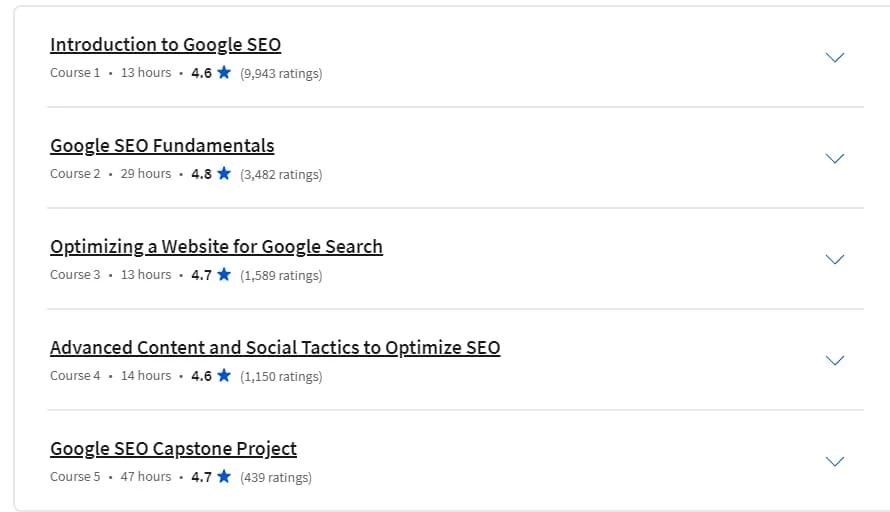This screenshot has height=512, width=890.
Task: Expand Optimizing a Website for Google Search chevron
Action: (834, 259)
